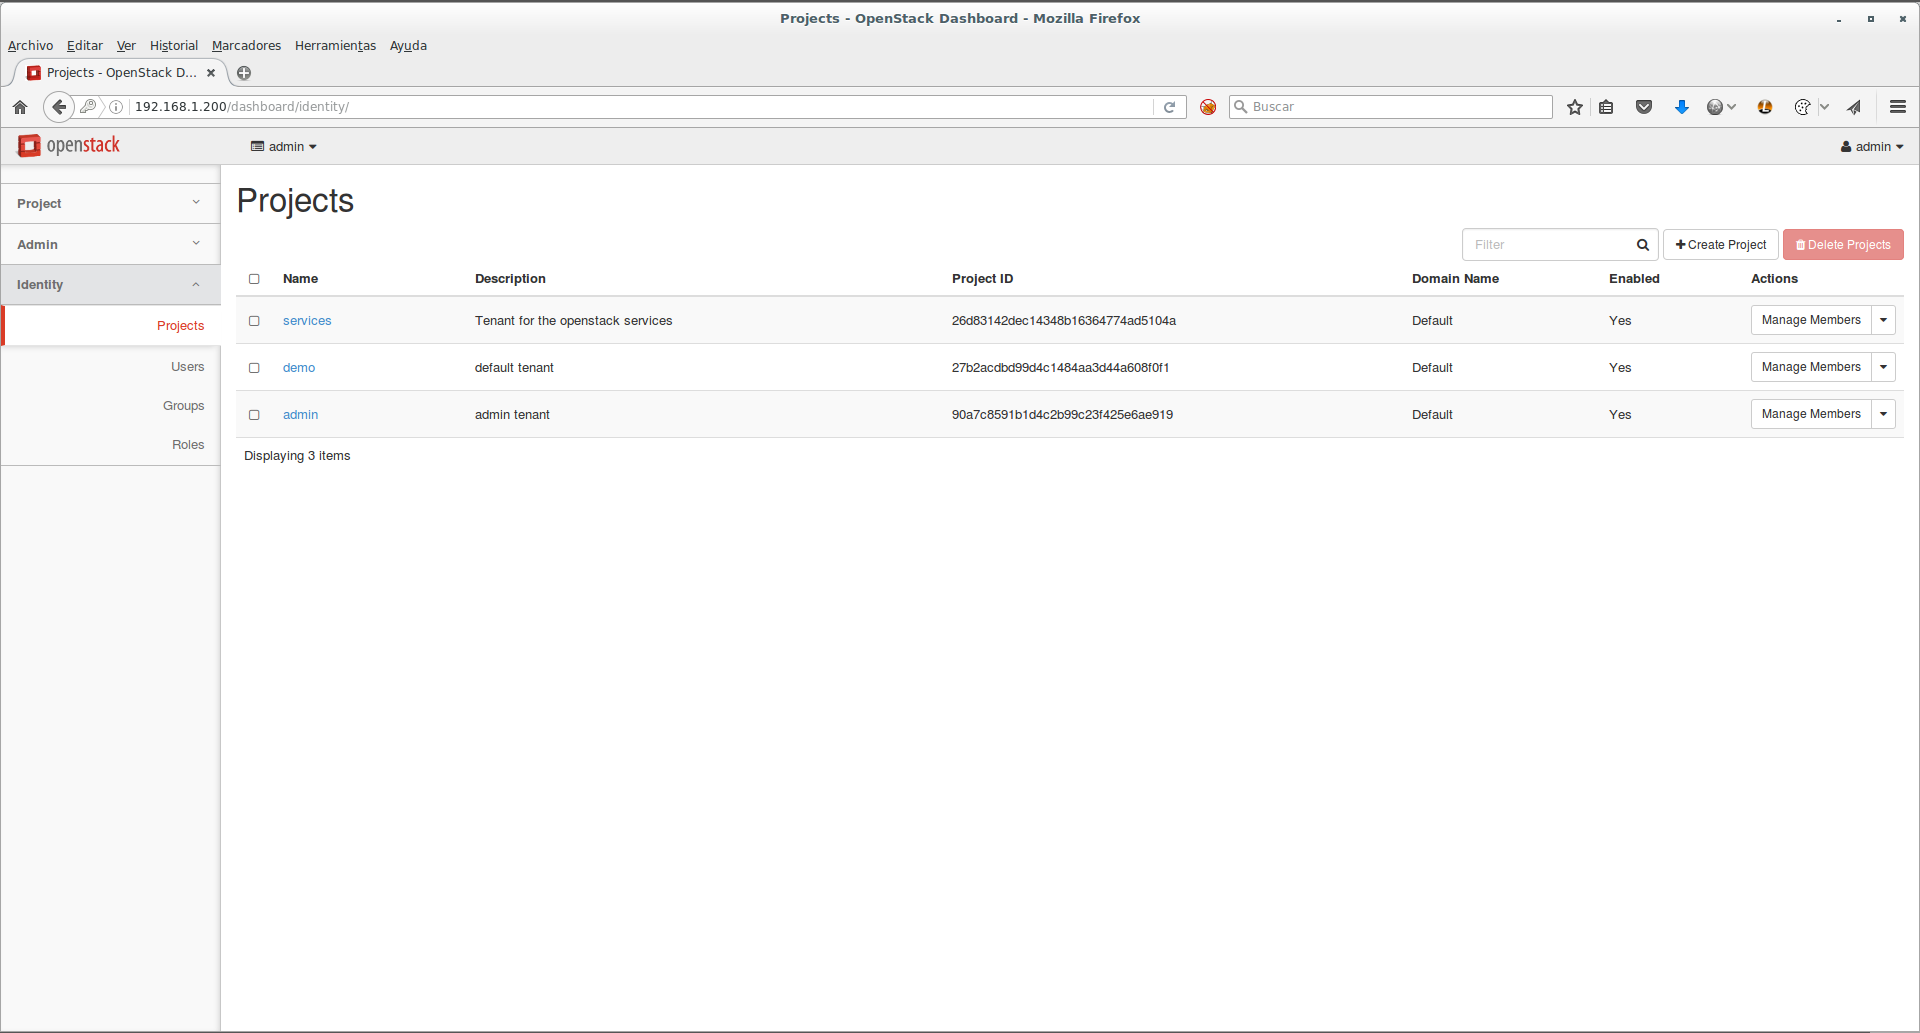Screen dimensions: 1920x1033
Task: Check the select-all checkbox in header
Action: coord(254,279)
